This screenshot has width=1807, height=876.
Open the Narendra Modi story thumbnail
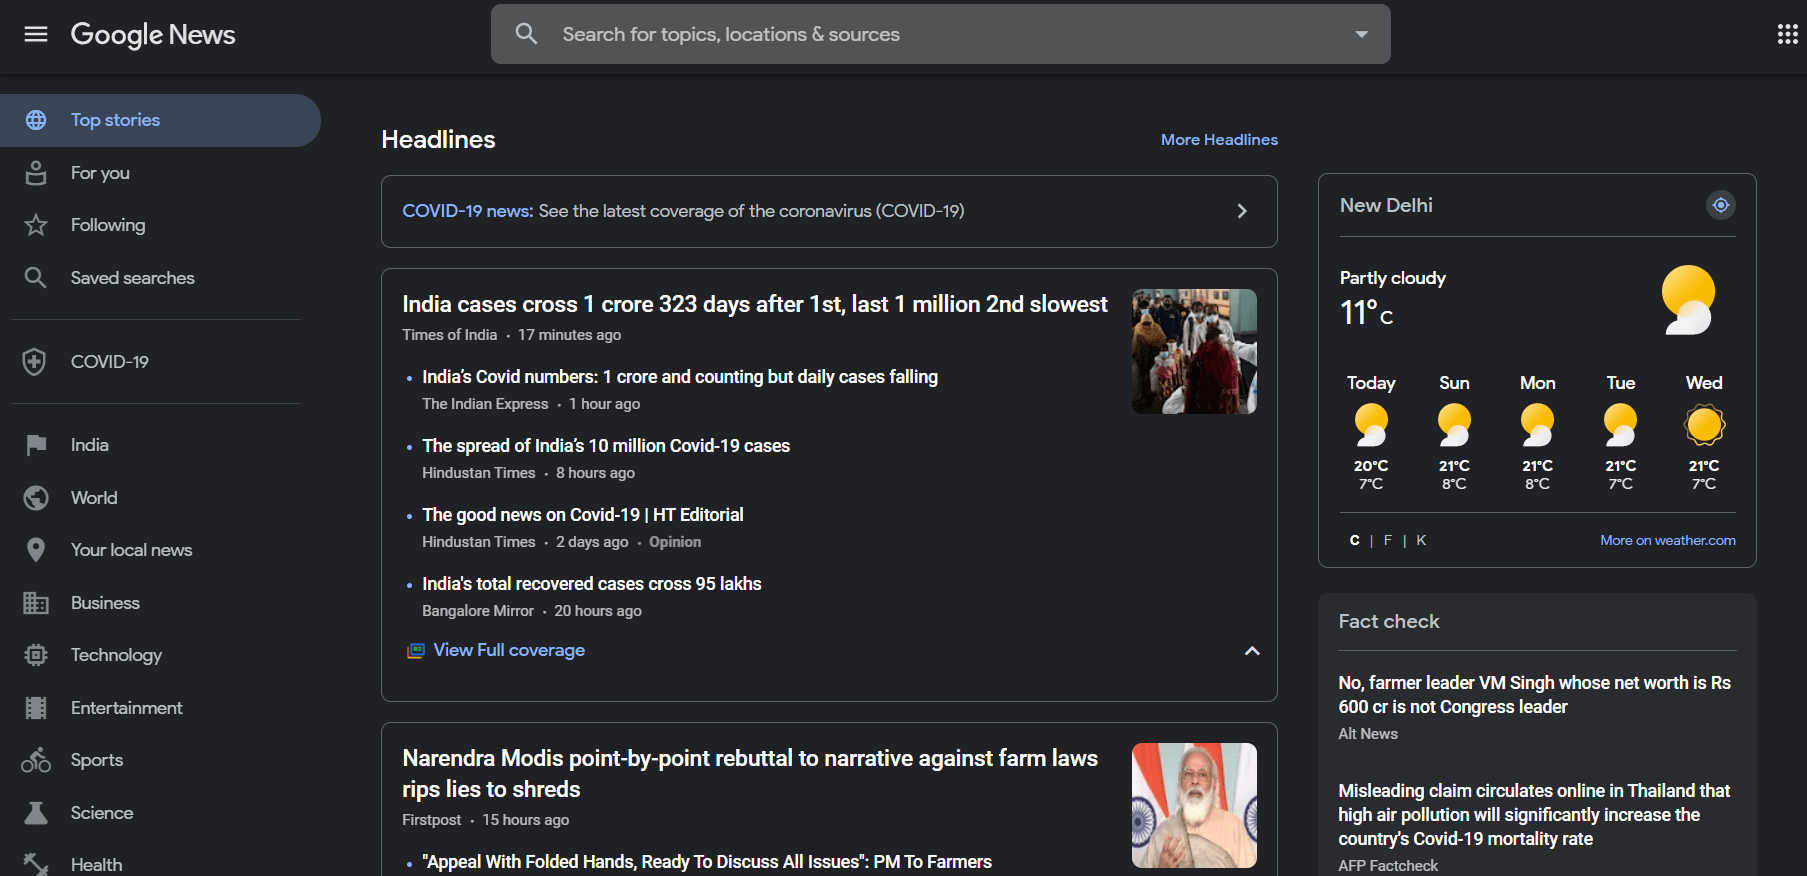click(1194, 805)
